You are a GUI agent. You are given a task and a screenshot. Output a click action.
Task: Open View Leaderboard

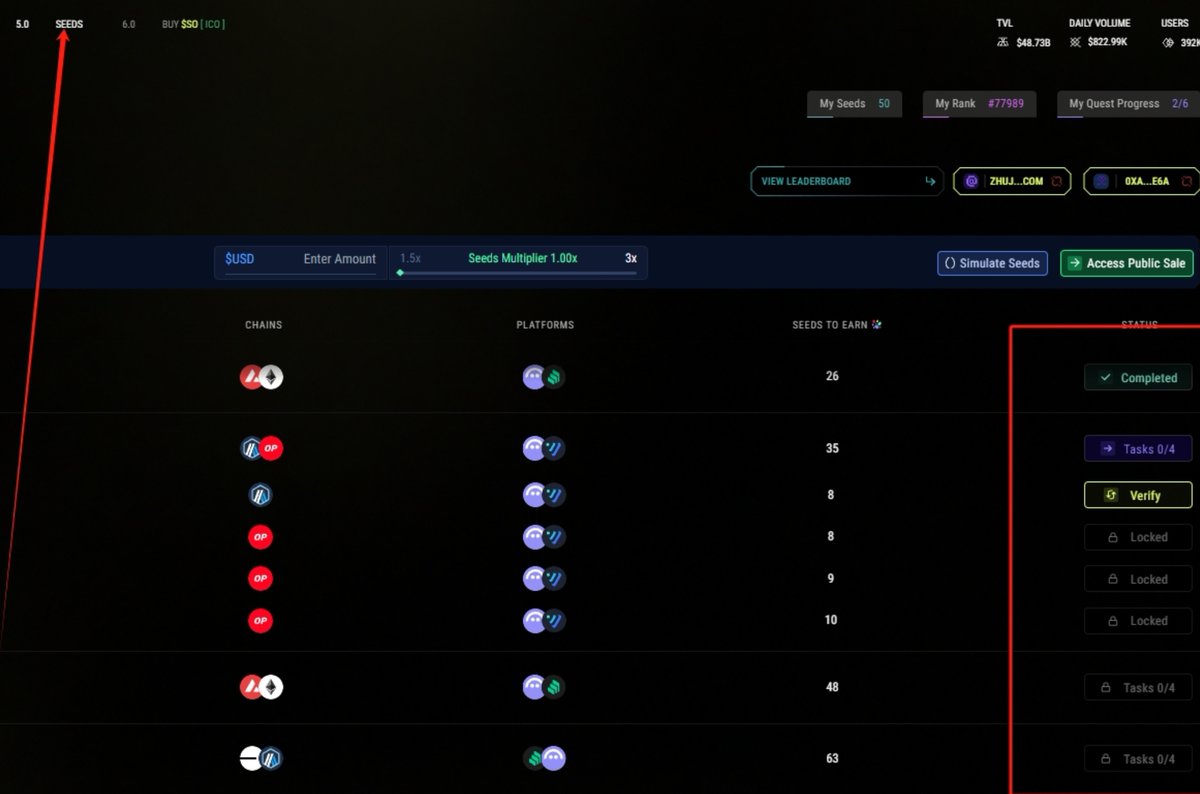pyautogui.click(x=846, y=181)
